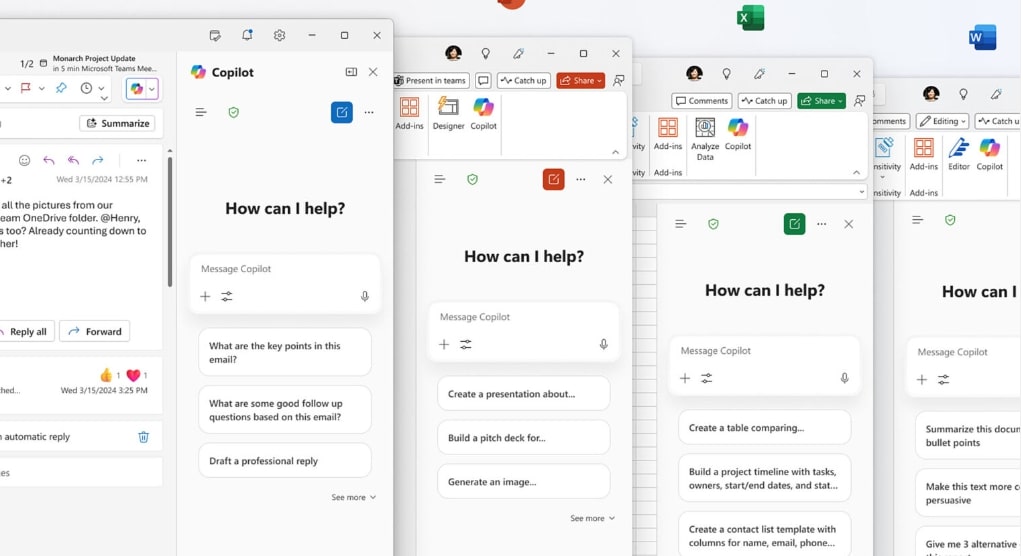Select 'Build a project timeline' suggestion in Excel
The width and height of the screenshot is (1023, 556).
pyautogui.click(x=765, y=478)
